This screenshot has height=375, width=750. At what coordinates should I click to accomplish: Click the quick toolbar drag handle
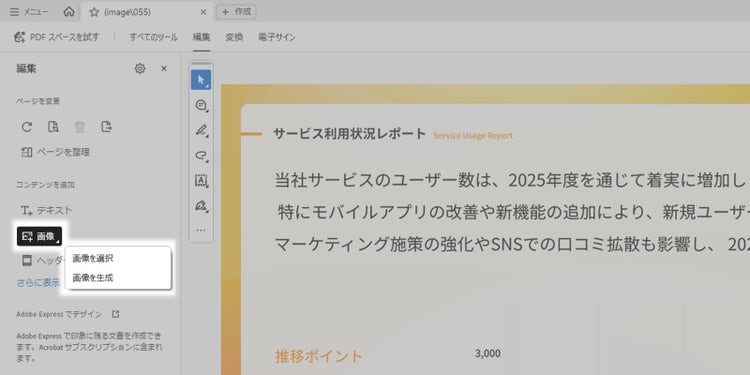pyautogui.click(x=201, y=64)
